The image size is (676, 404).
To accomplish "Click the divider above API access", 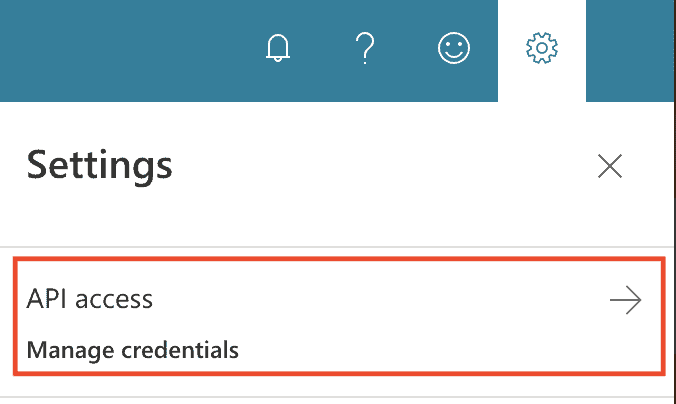I will coord(336,247).
